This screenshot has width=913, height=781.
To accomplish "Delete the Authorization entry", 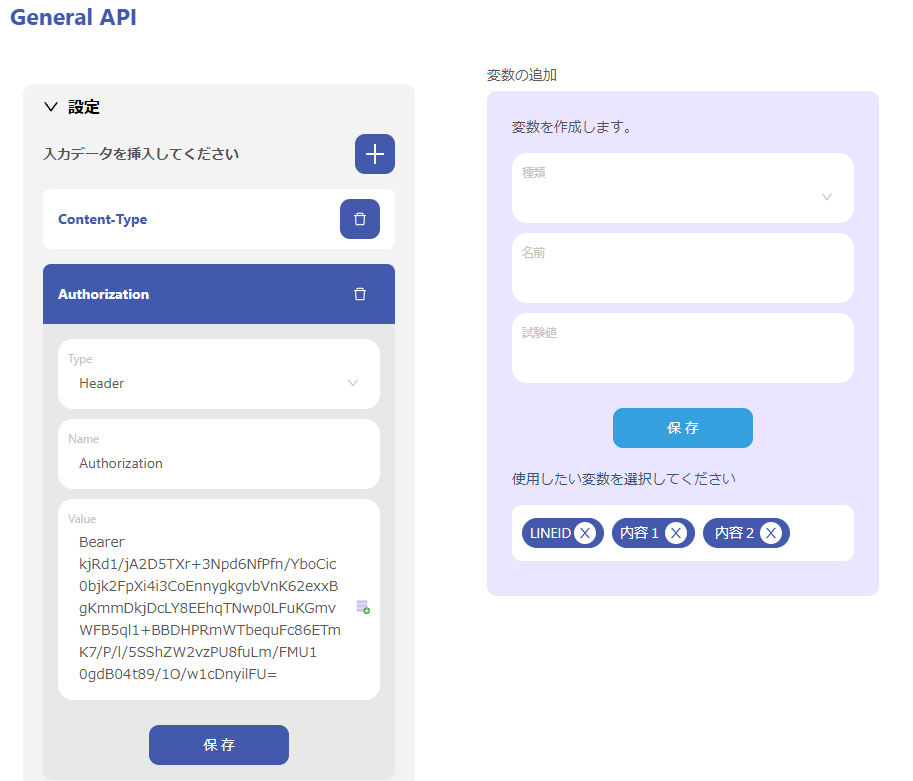I will pyautogui.click(x=360, y=294).
